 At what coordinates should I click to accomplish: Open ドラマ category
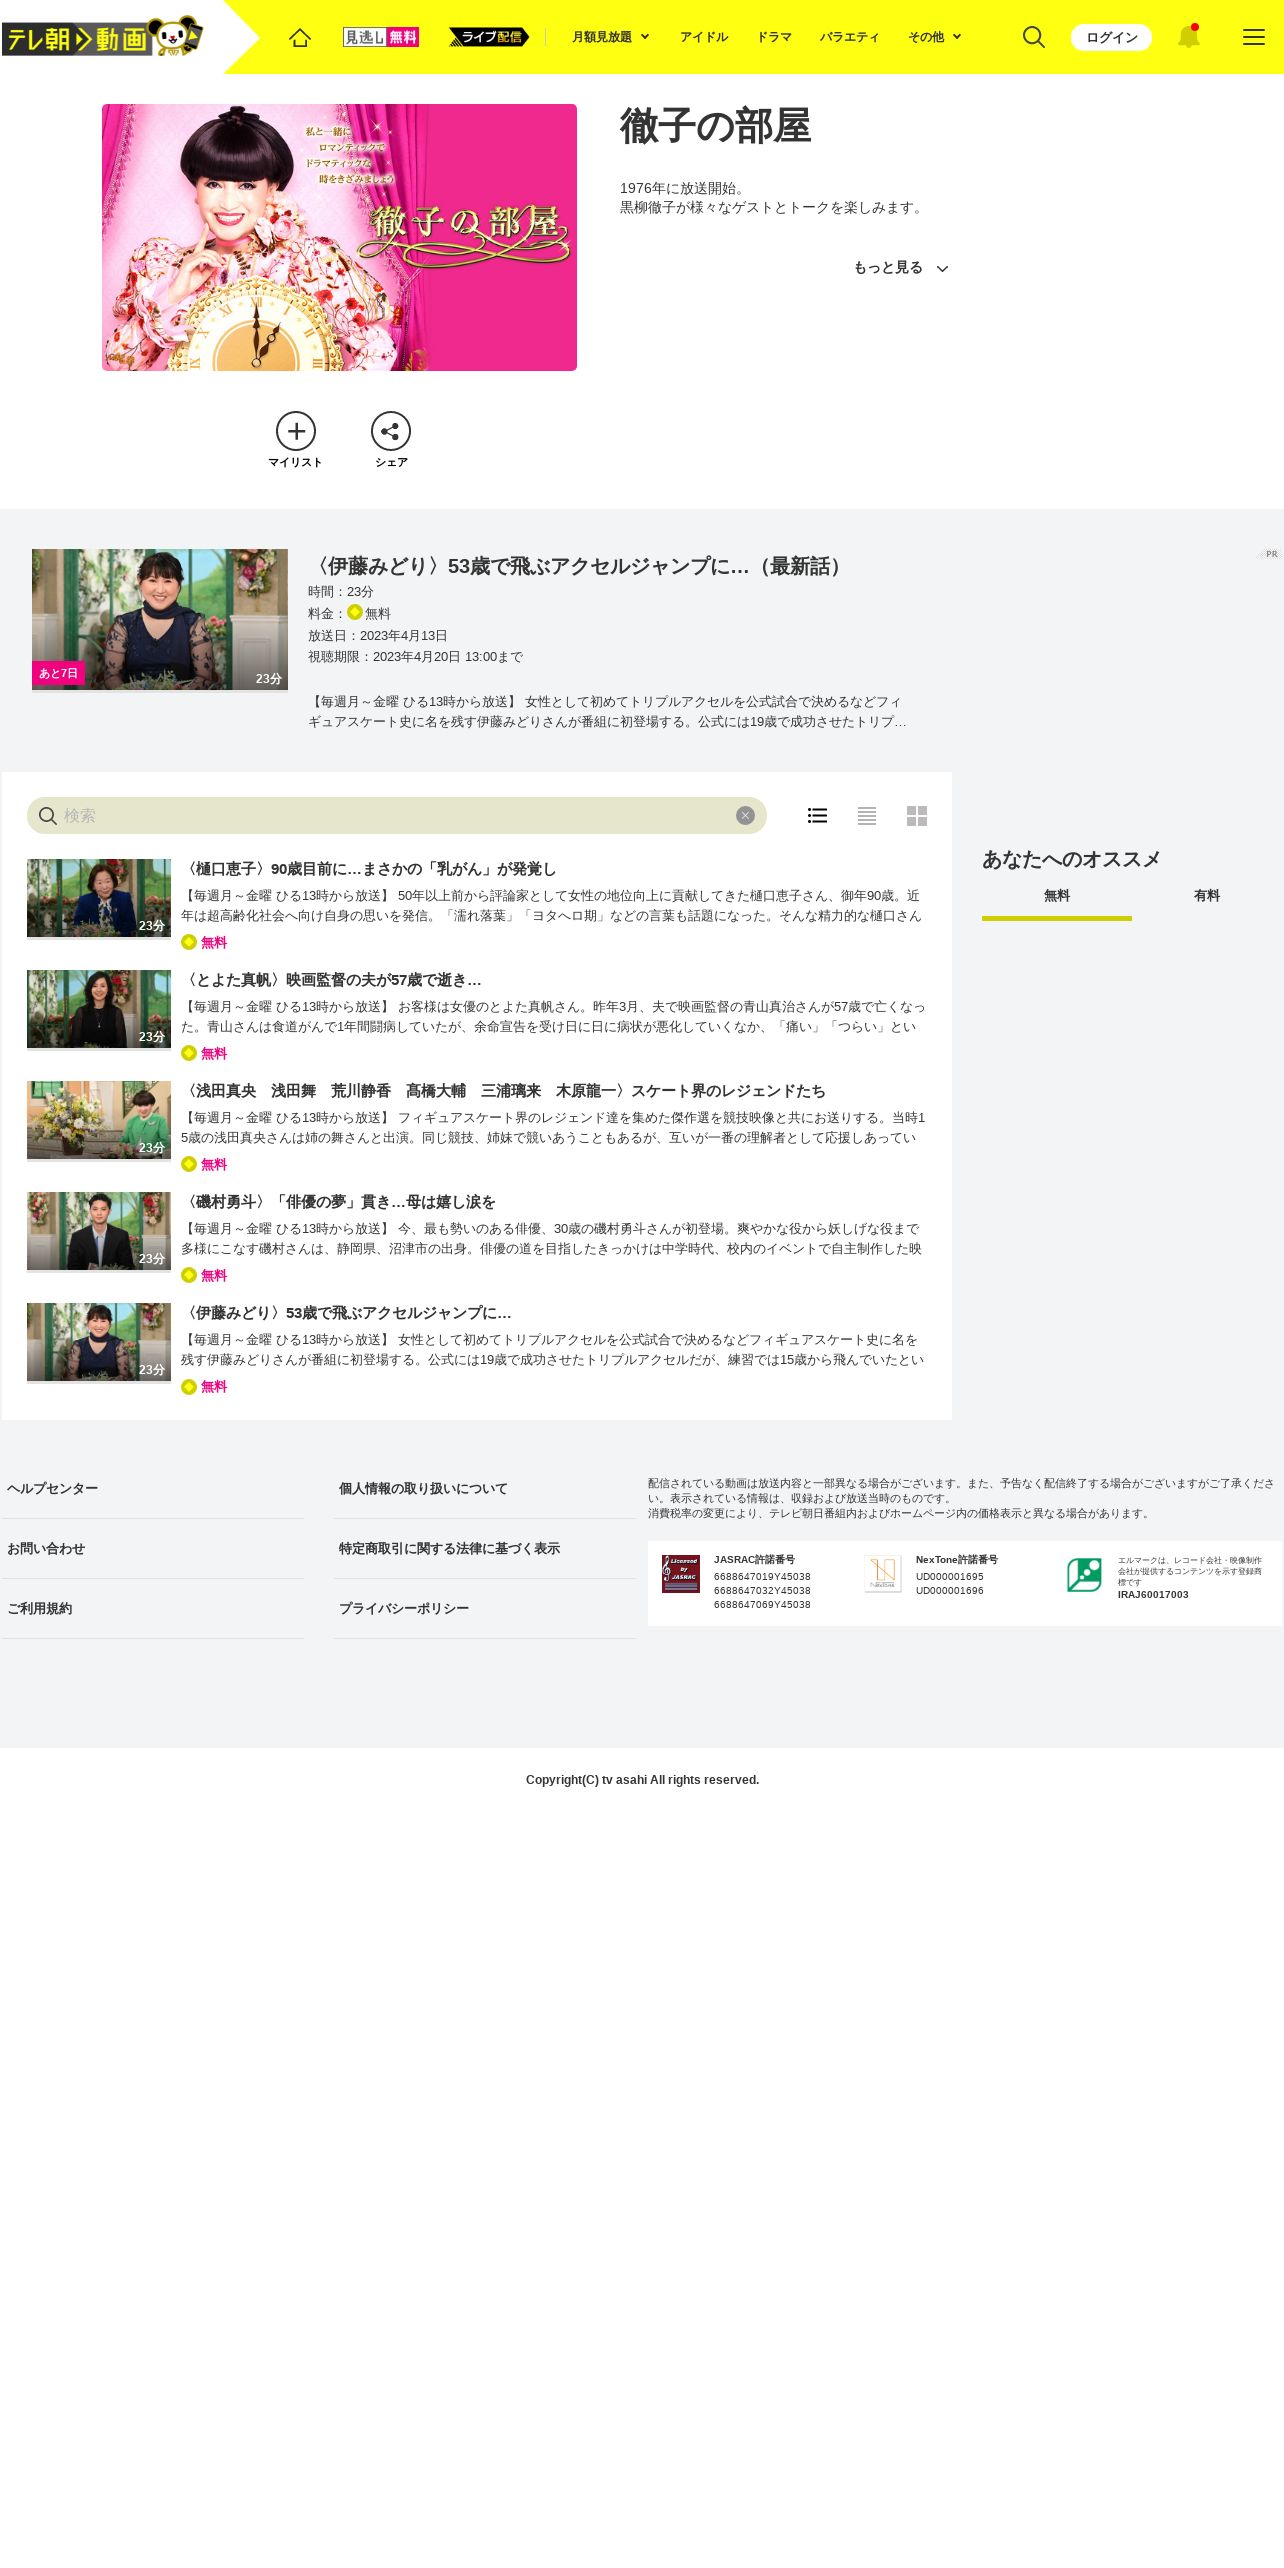tap(774, 37)
